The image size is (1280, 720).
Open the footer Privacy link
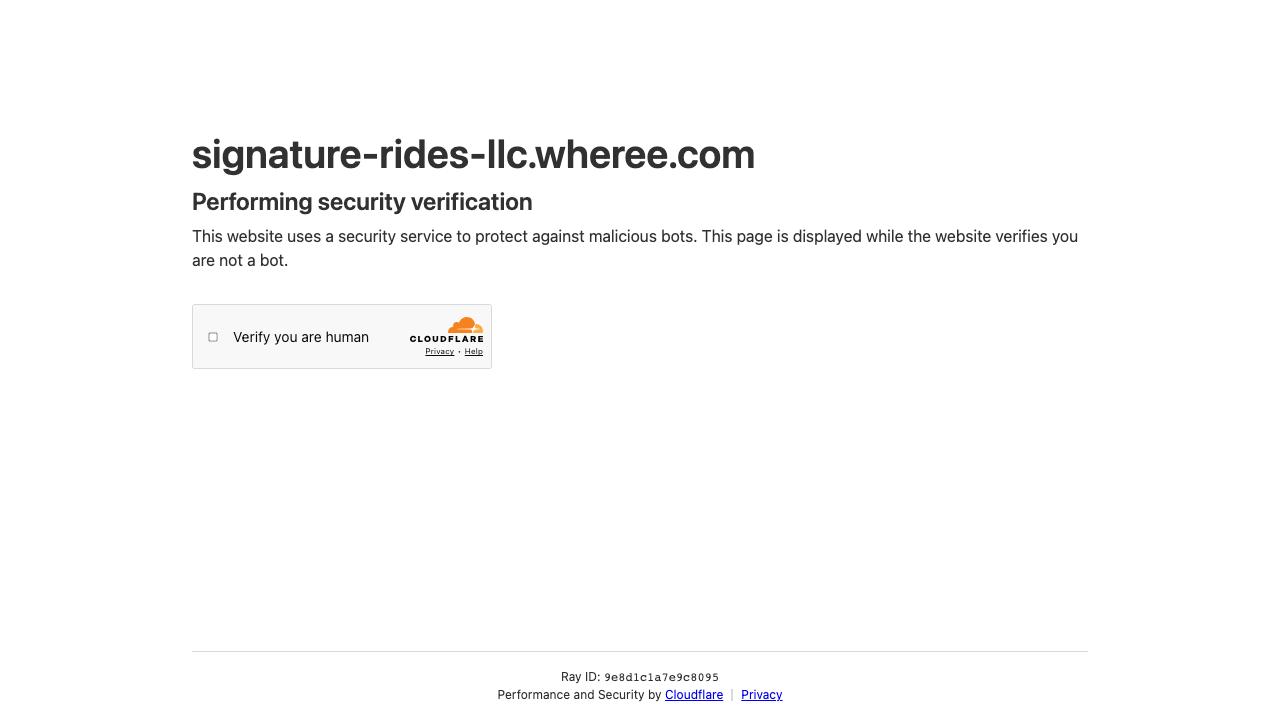[762, 695]
